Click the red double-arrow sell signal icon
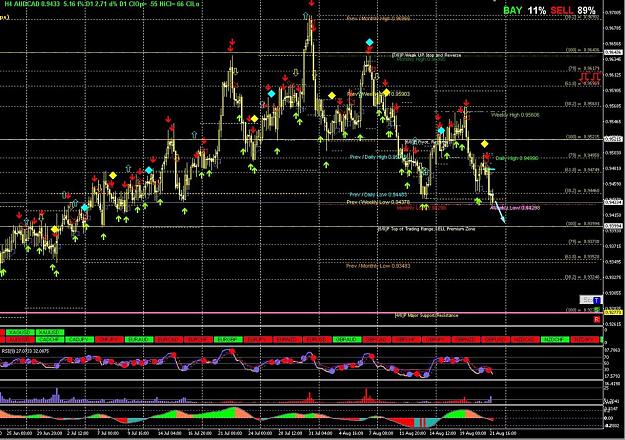The height and width of the screenshot is (440, 625). [590, 76]
